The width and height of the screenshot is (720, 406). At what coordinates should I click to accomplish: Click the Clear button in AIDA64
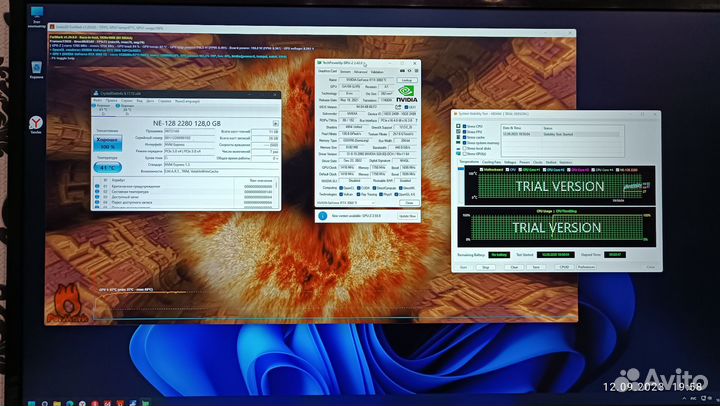tap(514, 267)
